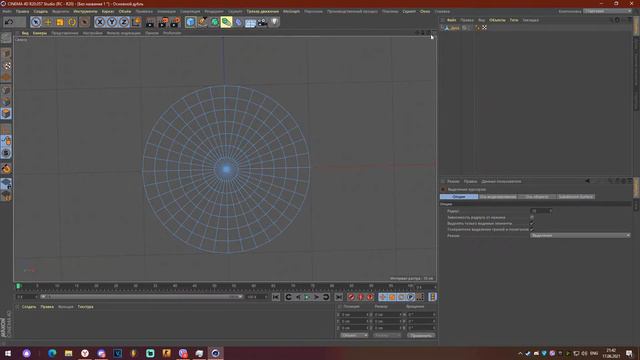Toggle Position keyframe recording button

coord(382,297)
